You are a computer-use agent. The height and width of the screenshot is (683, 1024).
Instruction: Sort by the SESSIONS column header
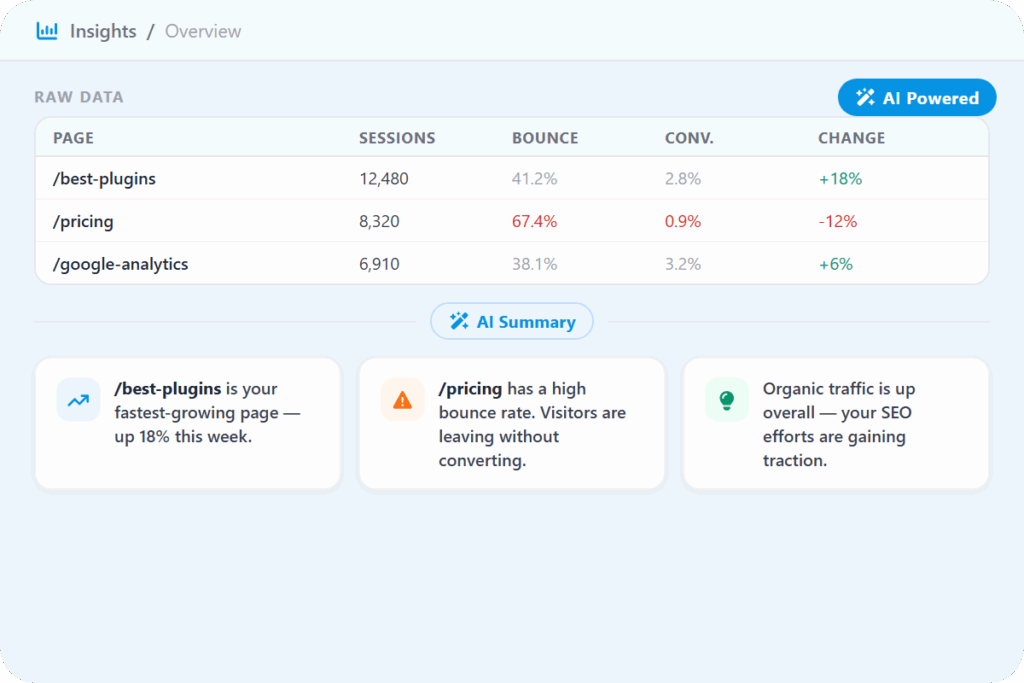[x=397, y=138]
